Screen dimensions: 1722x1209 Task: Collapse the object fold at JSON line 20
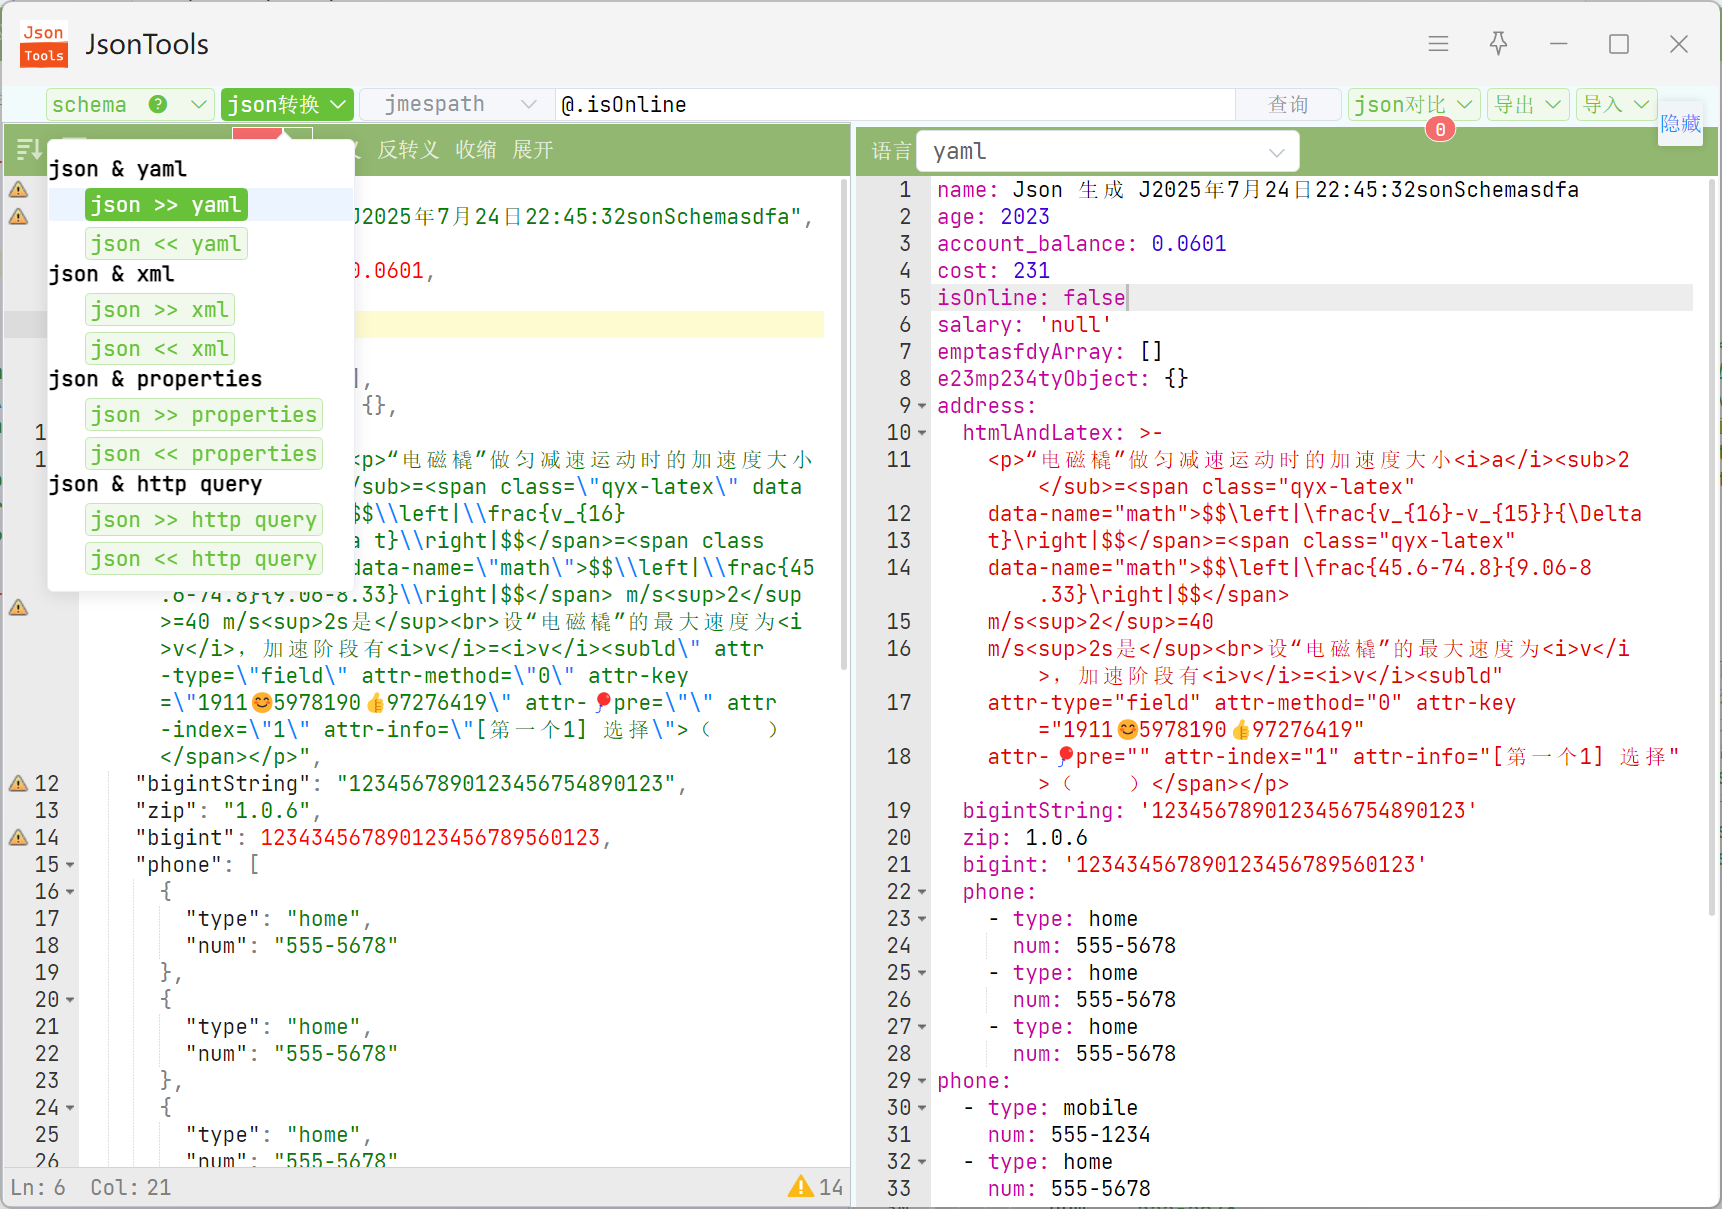click(70, 1001)
